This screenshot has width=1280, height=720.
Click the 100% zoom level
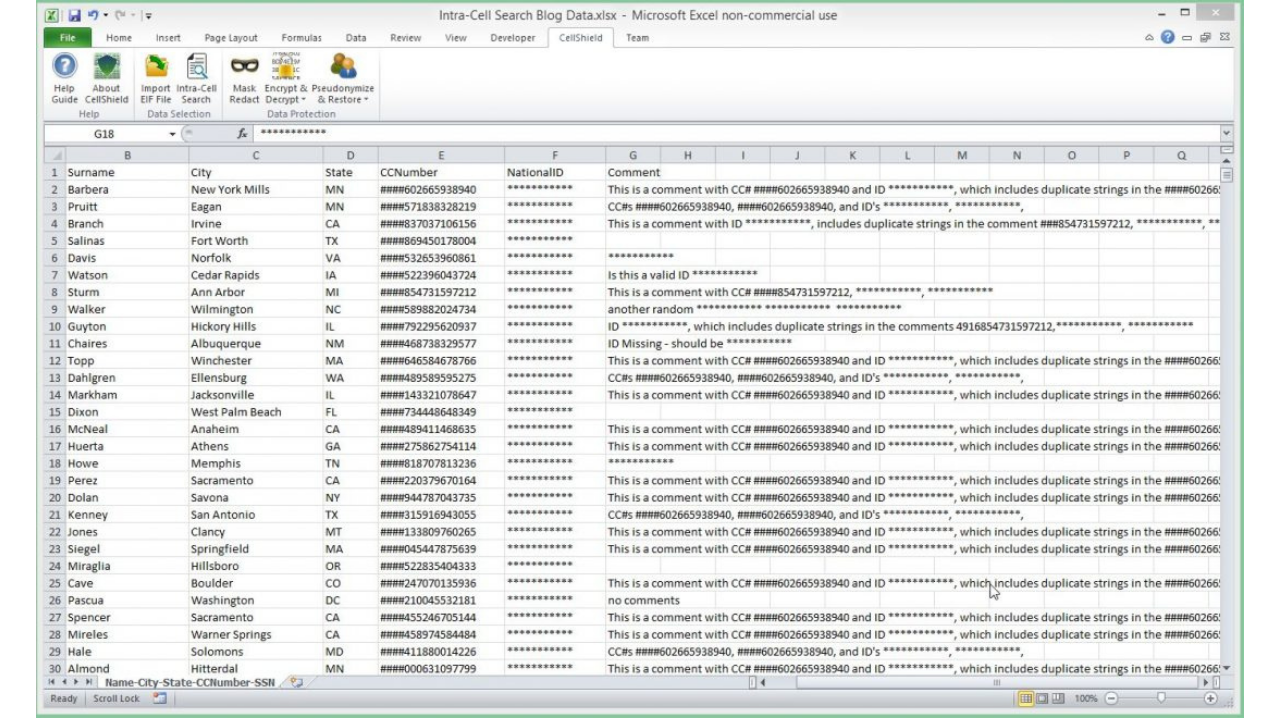[x=1087, y=698]
